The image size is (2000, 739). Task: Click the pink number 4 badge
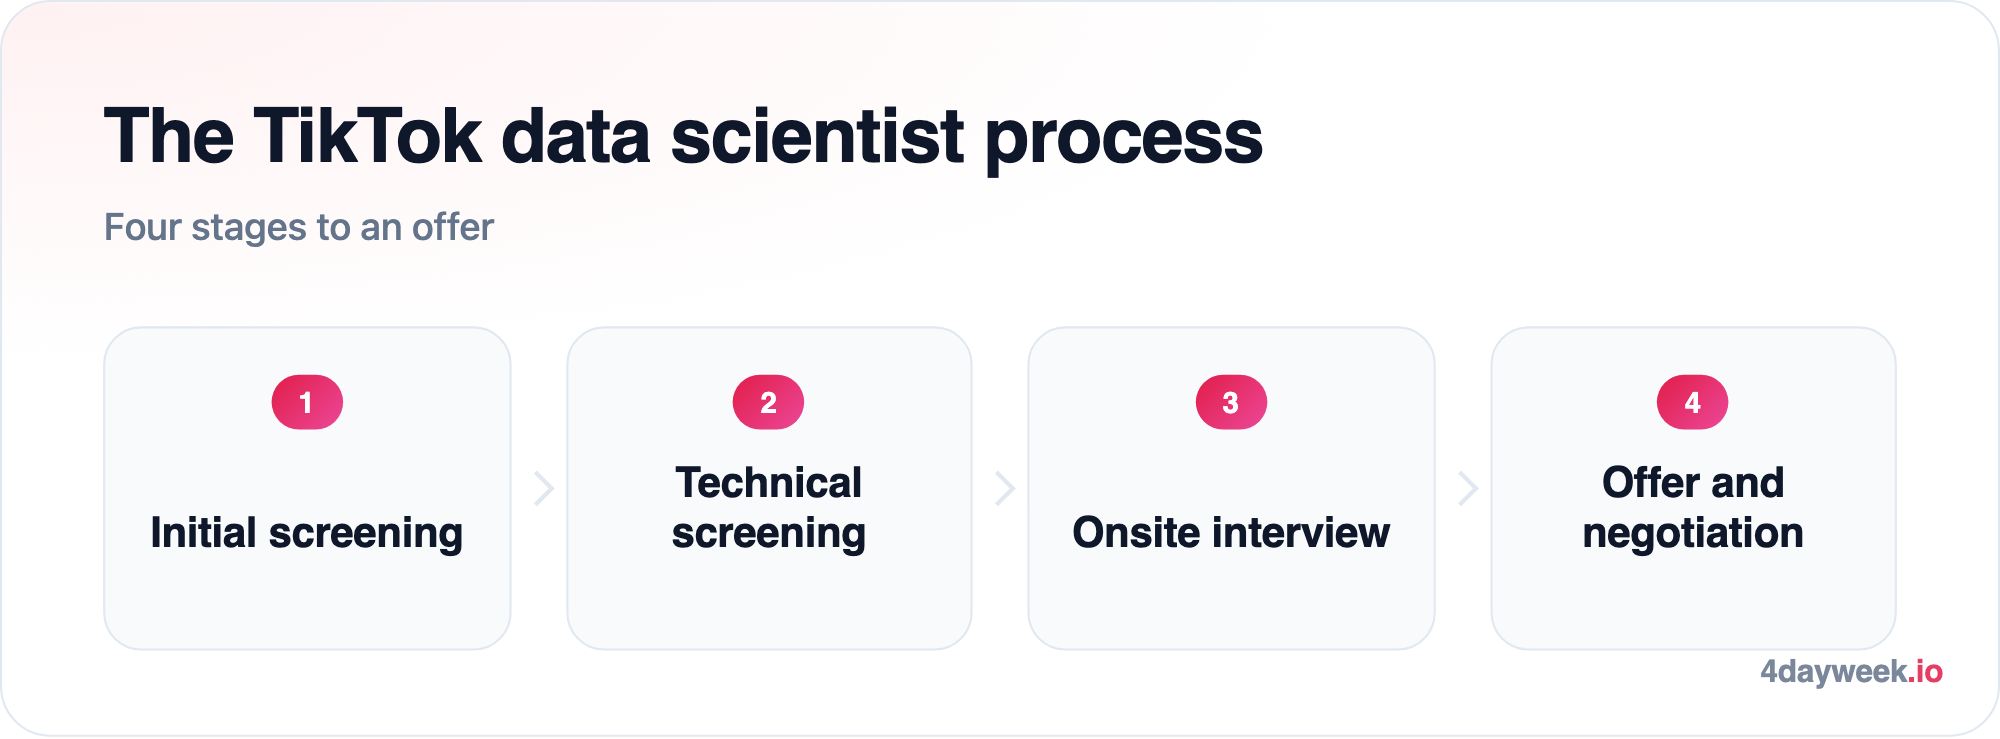1692,402
